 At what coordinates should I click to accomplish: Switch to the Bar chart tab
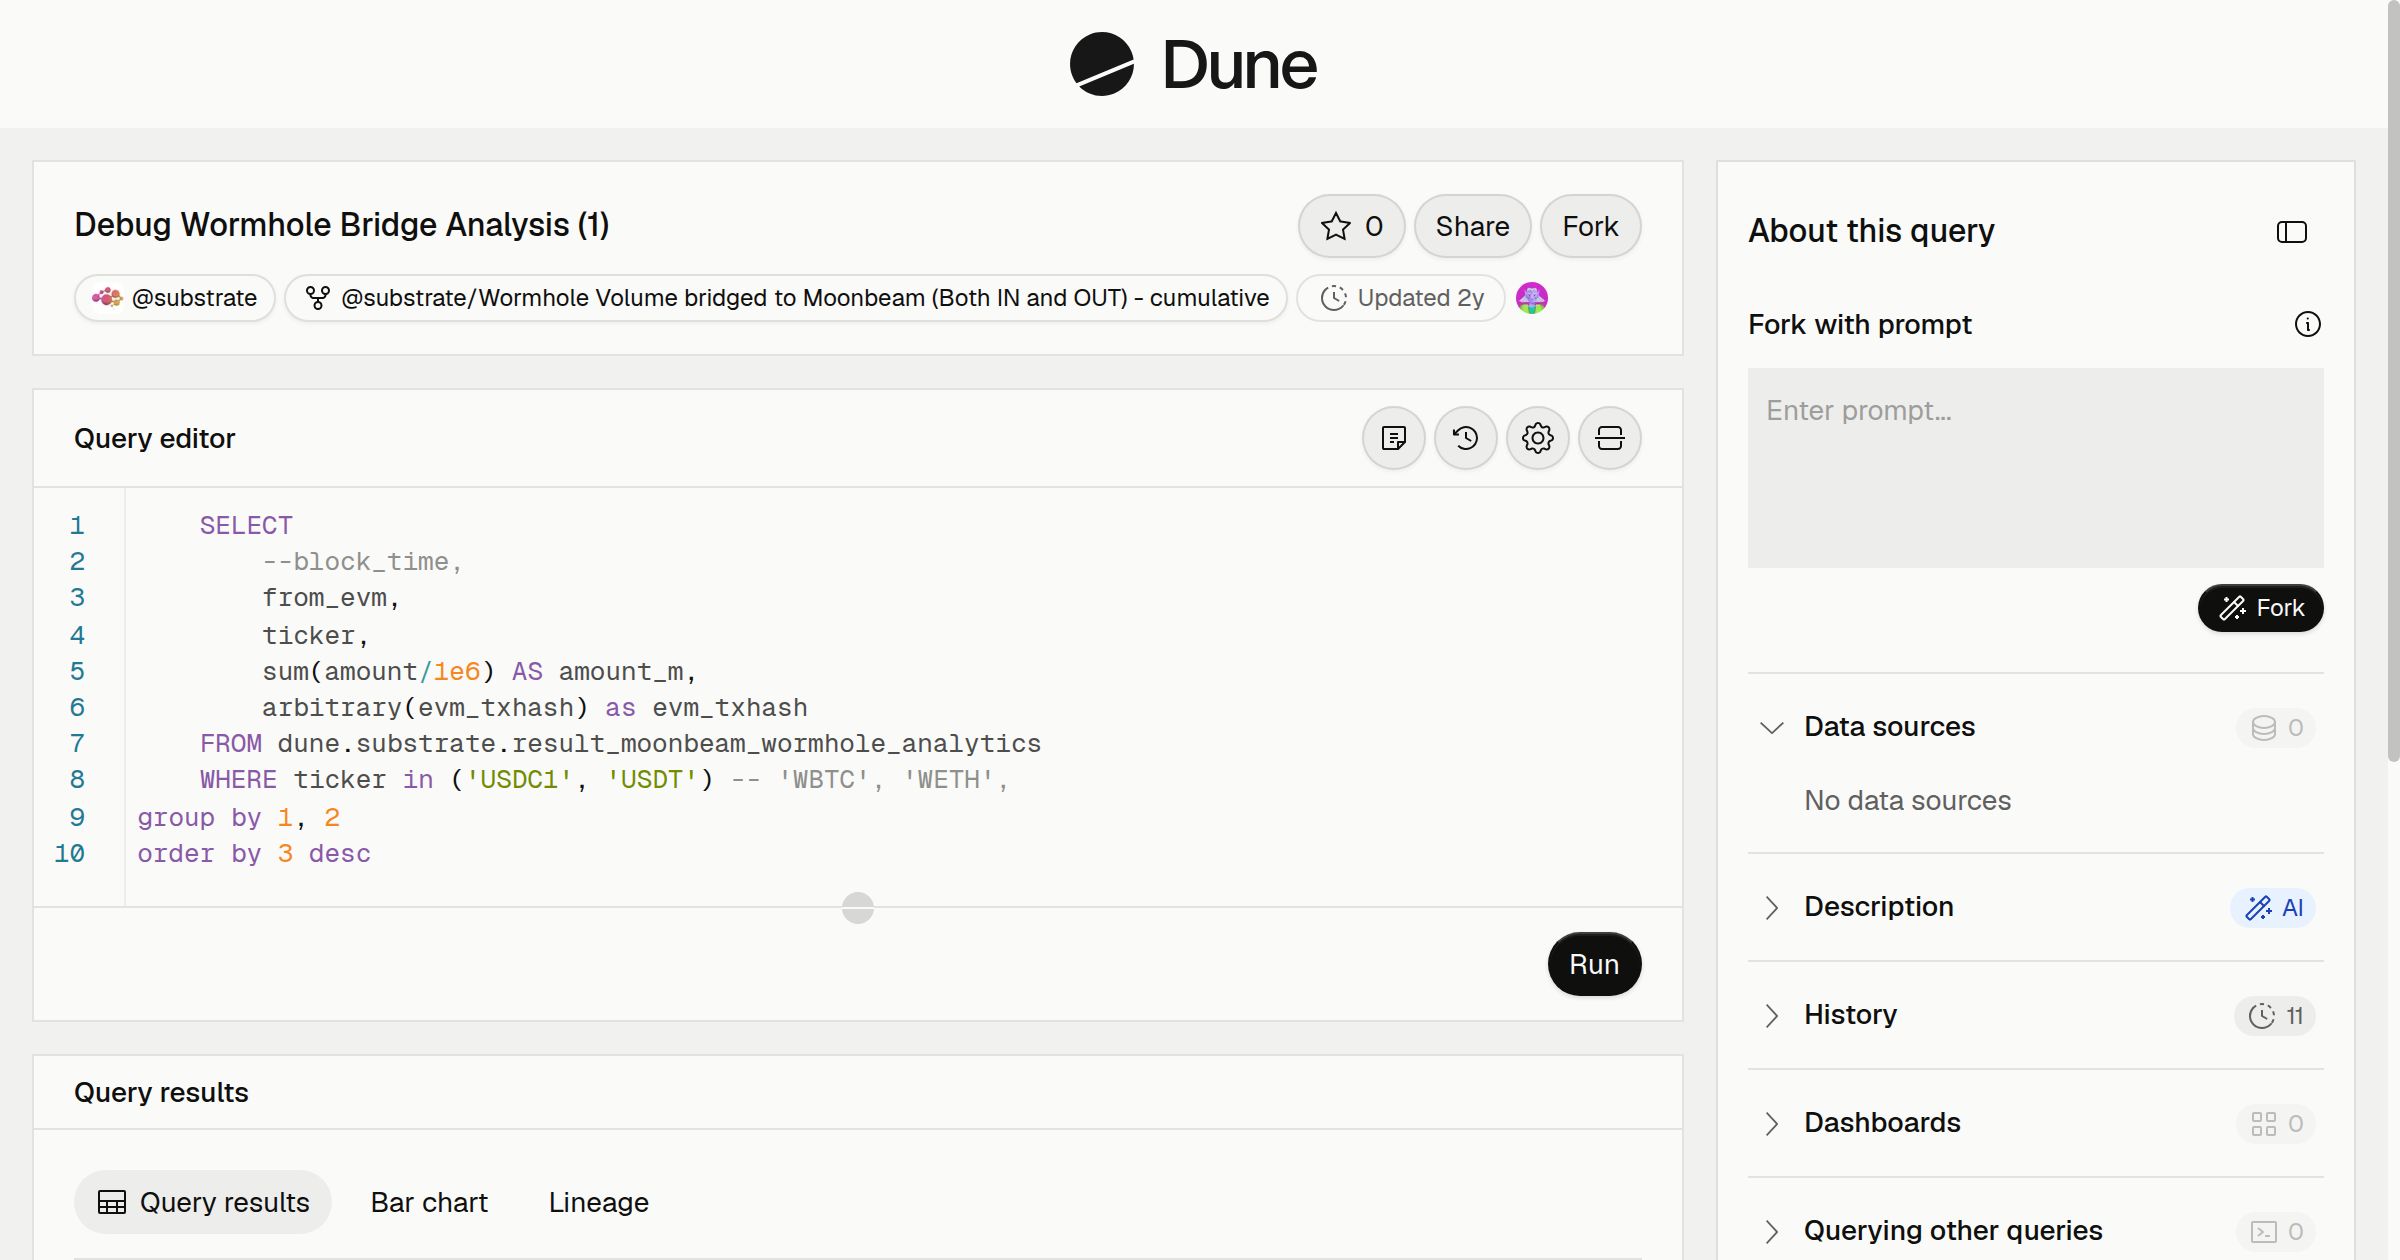point(429,1202)
